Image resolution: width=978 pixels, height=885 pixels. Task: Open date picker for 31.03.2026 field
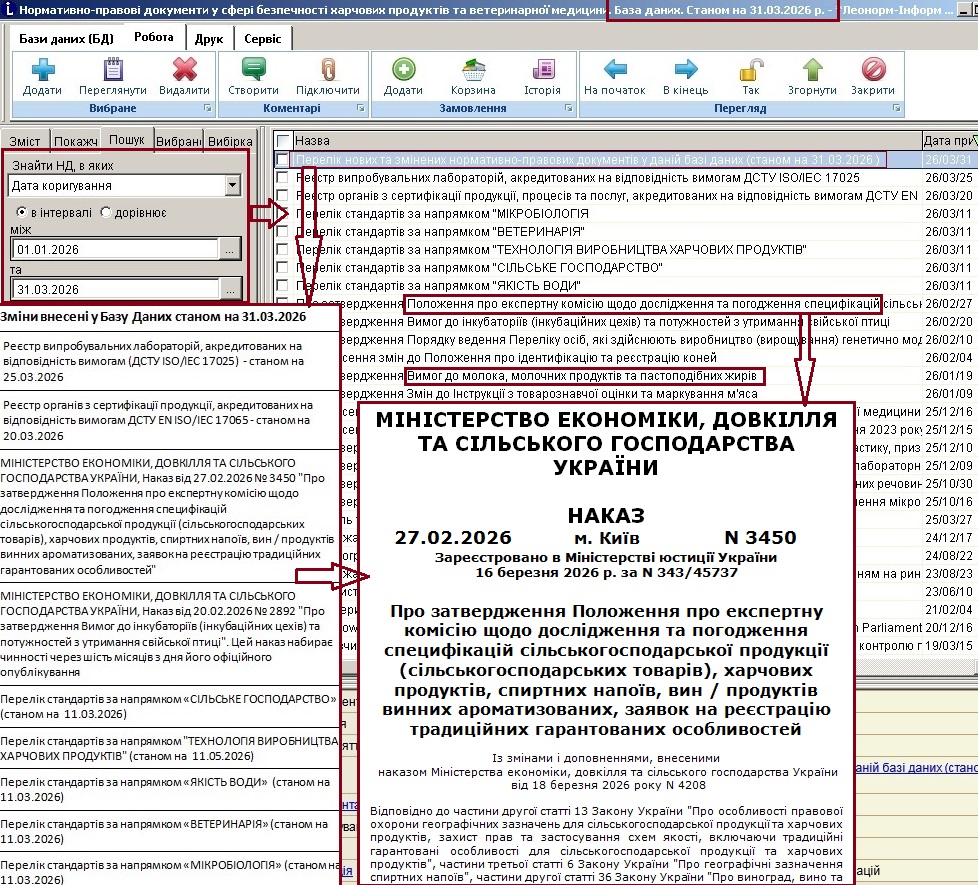230,290
